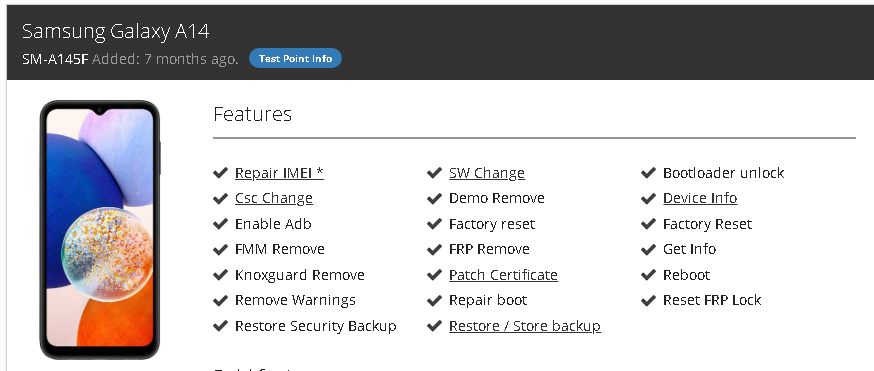Viewport: 874px width, 371px height.
Task: Click the Added: 7 months ago text
Action: tap(166, 59)
